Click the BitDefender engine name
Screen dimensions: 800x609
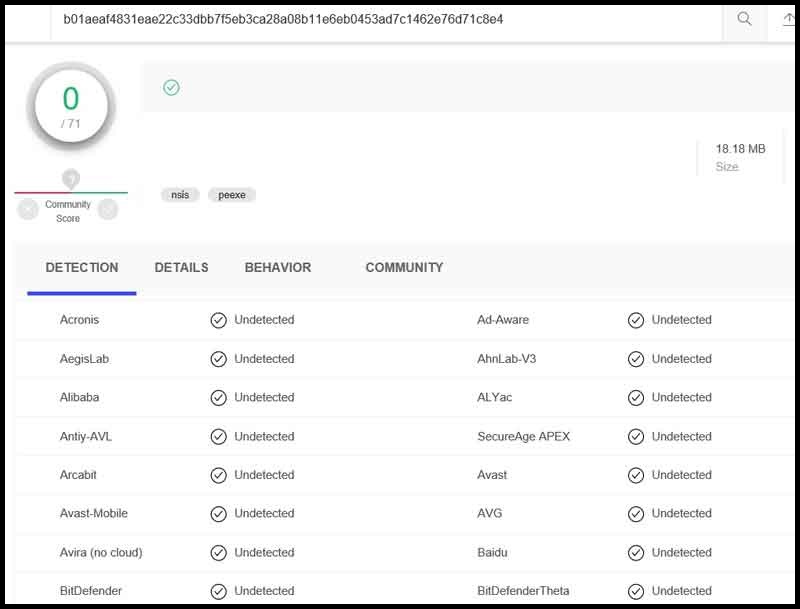coord(91,591)
